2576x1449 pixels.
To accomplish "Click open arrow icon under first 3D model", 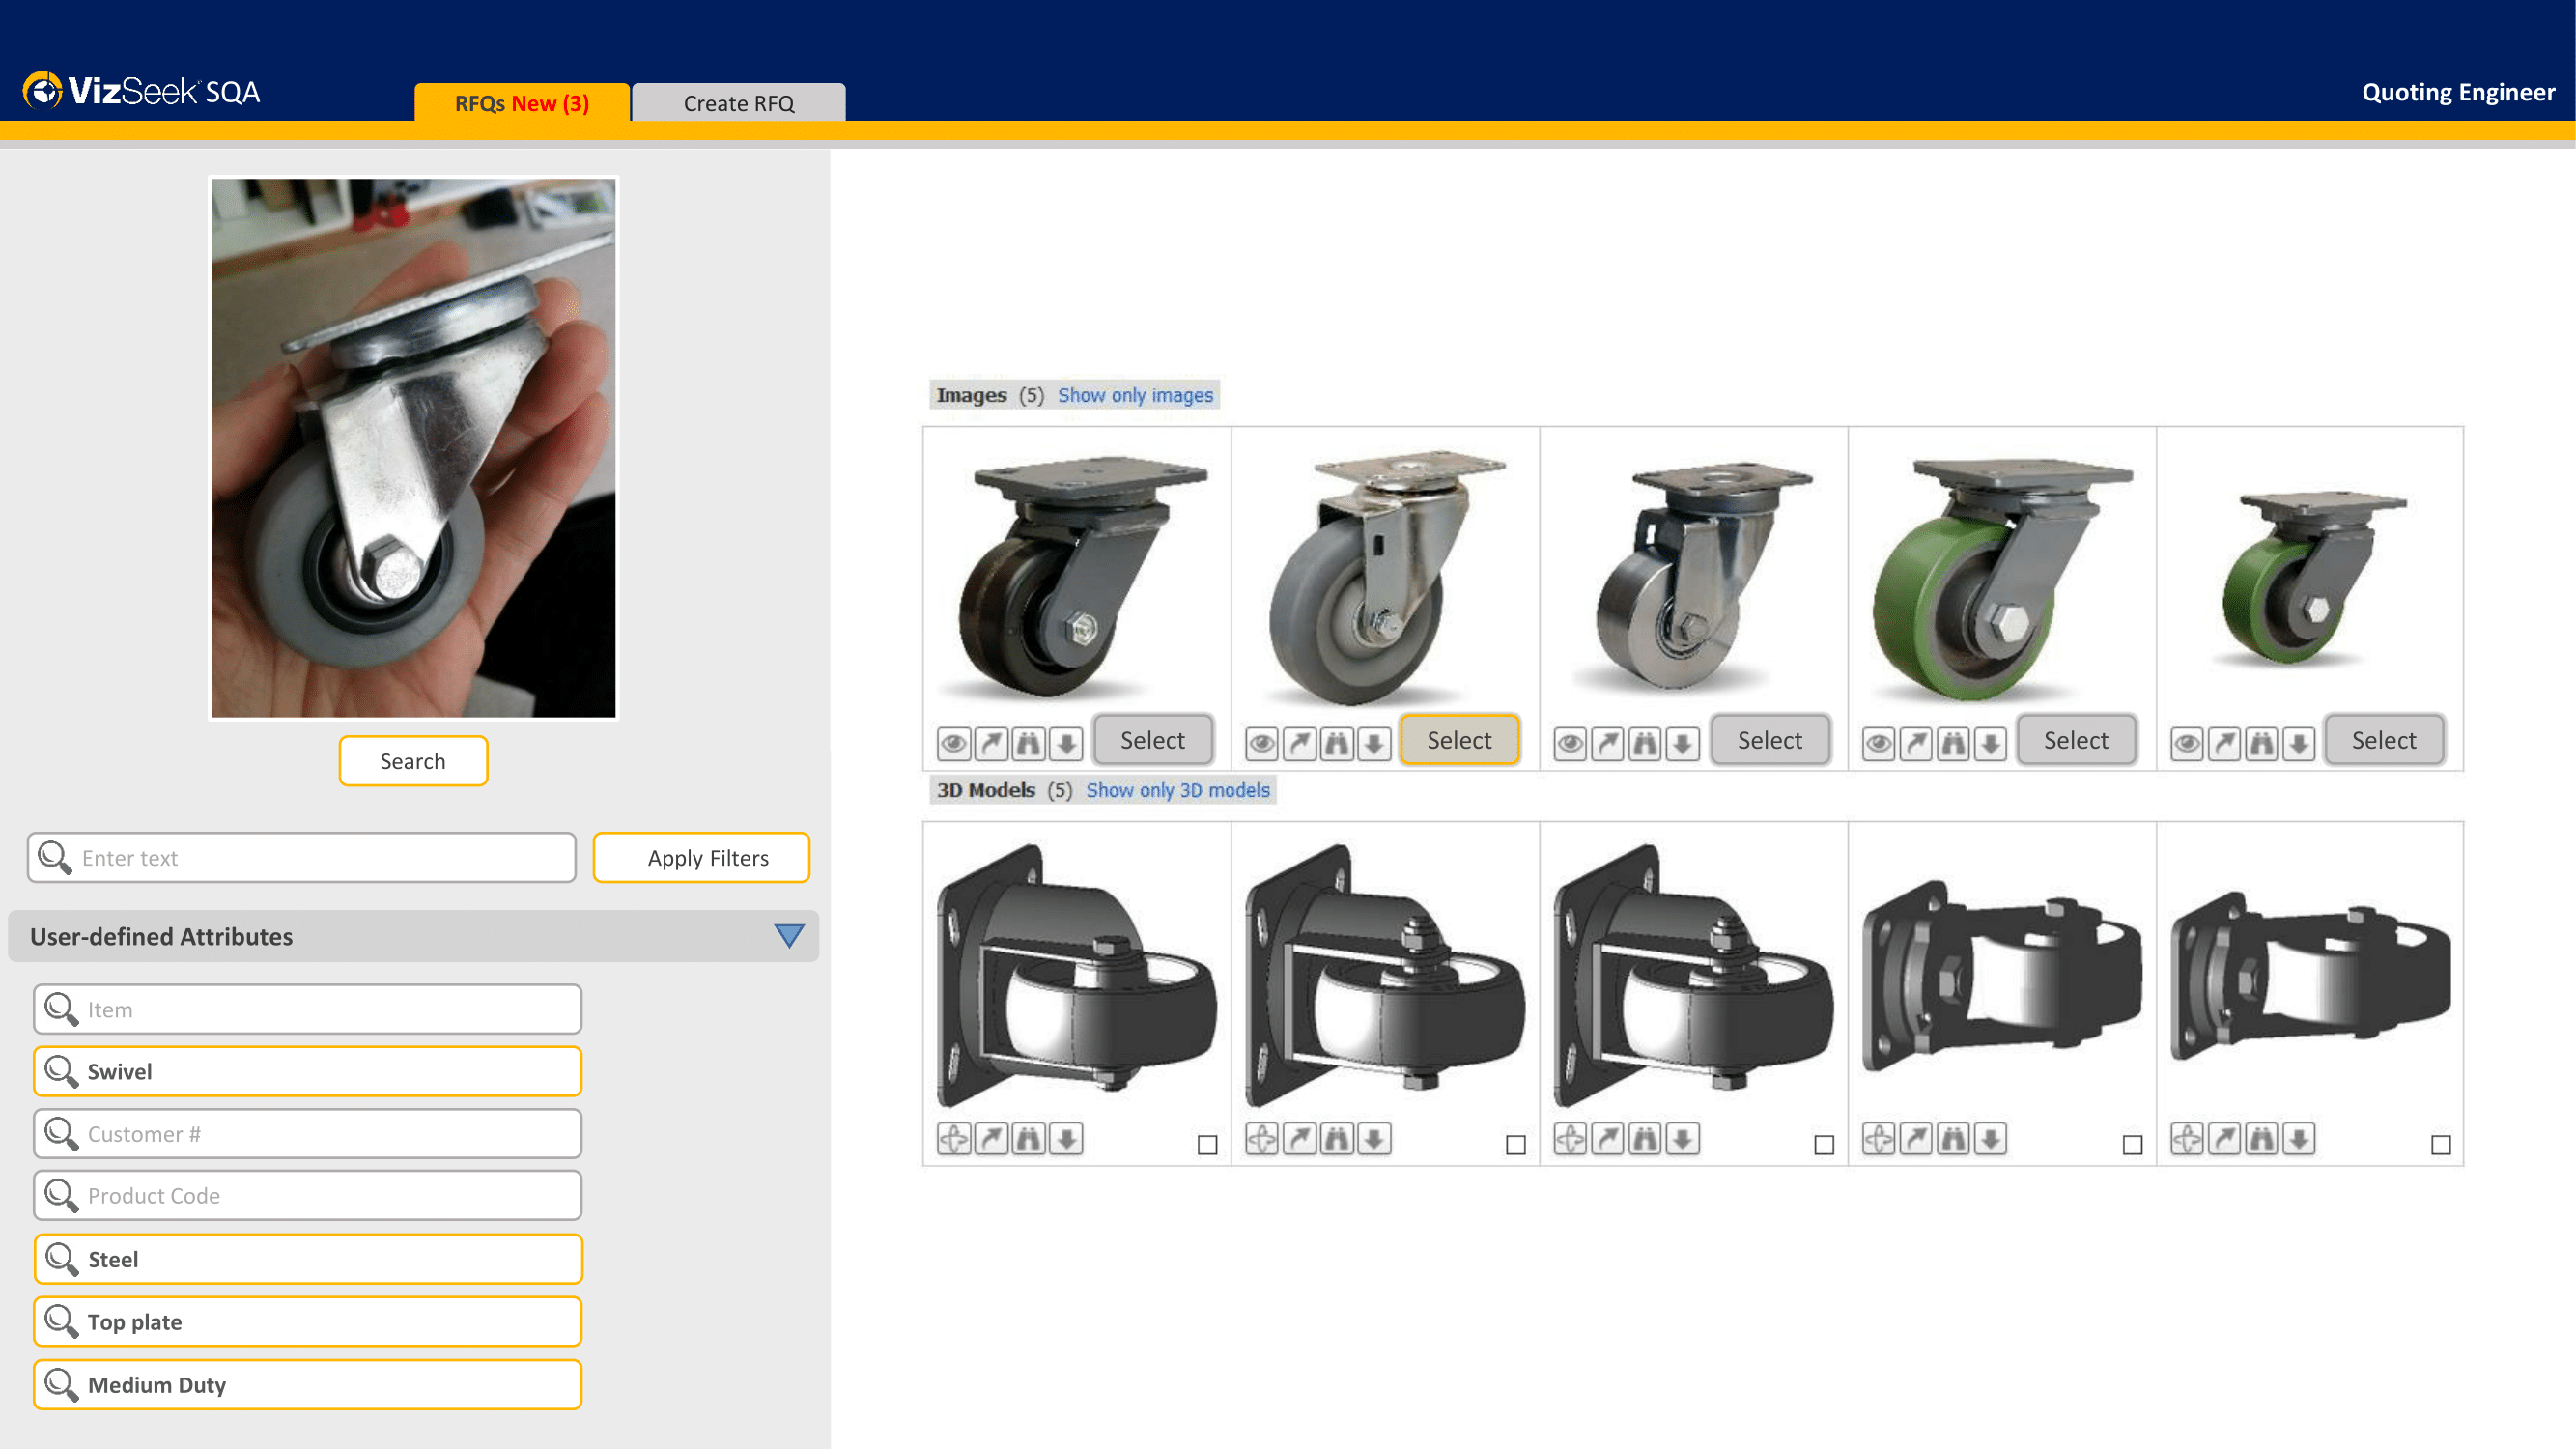I will (x=991, y=1138).
